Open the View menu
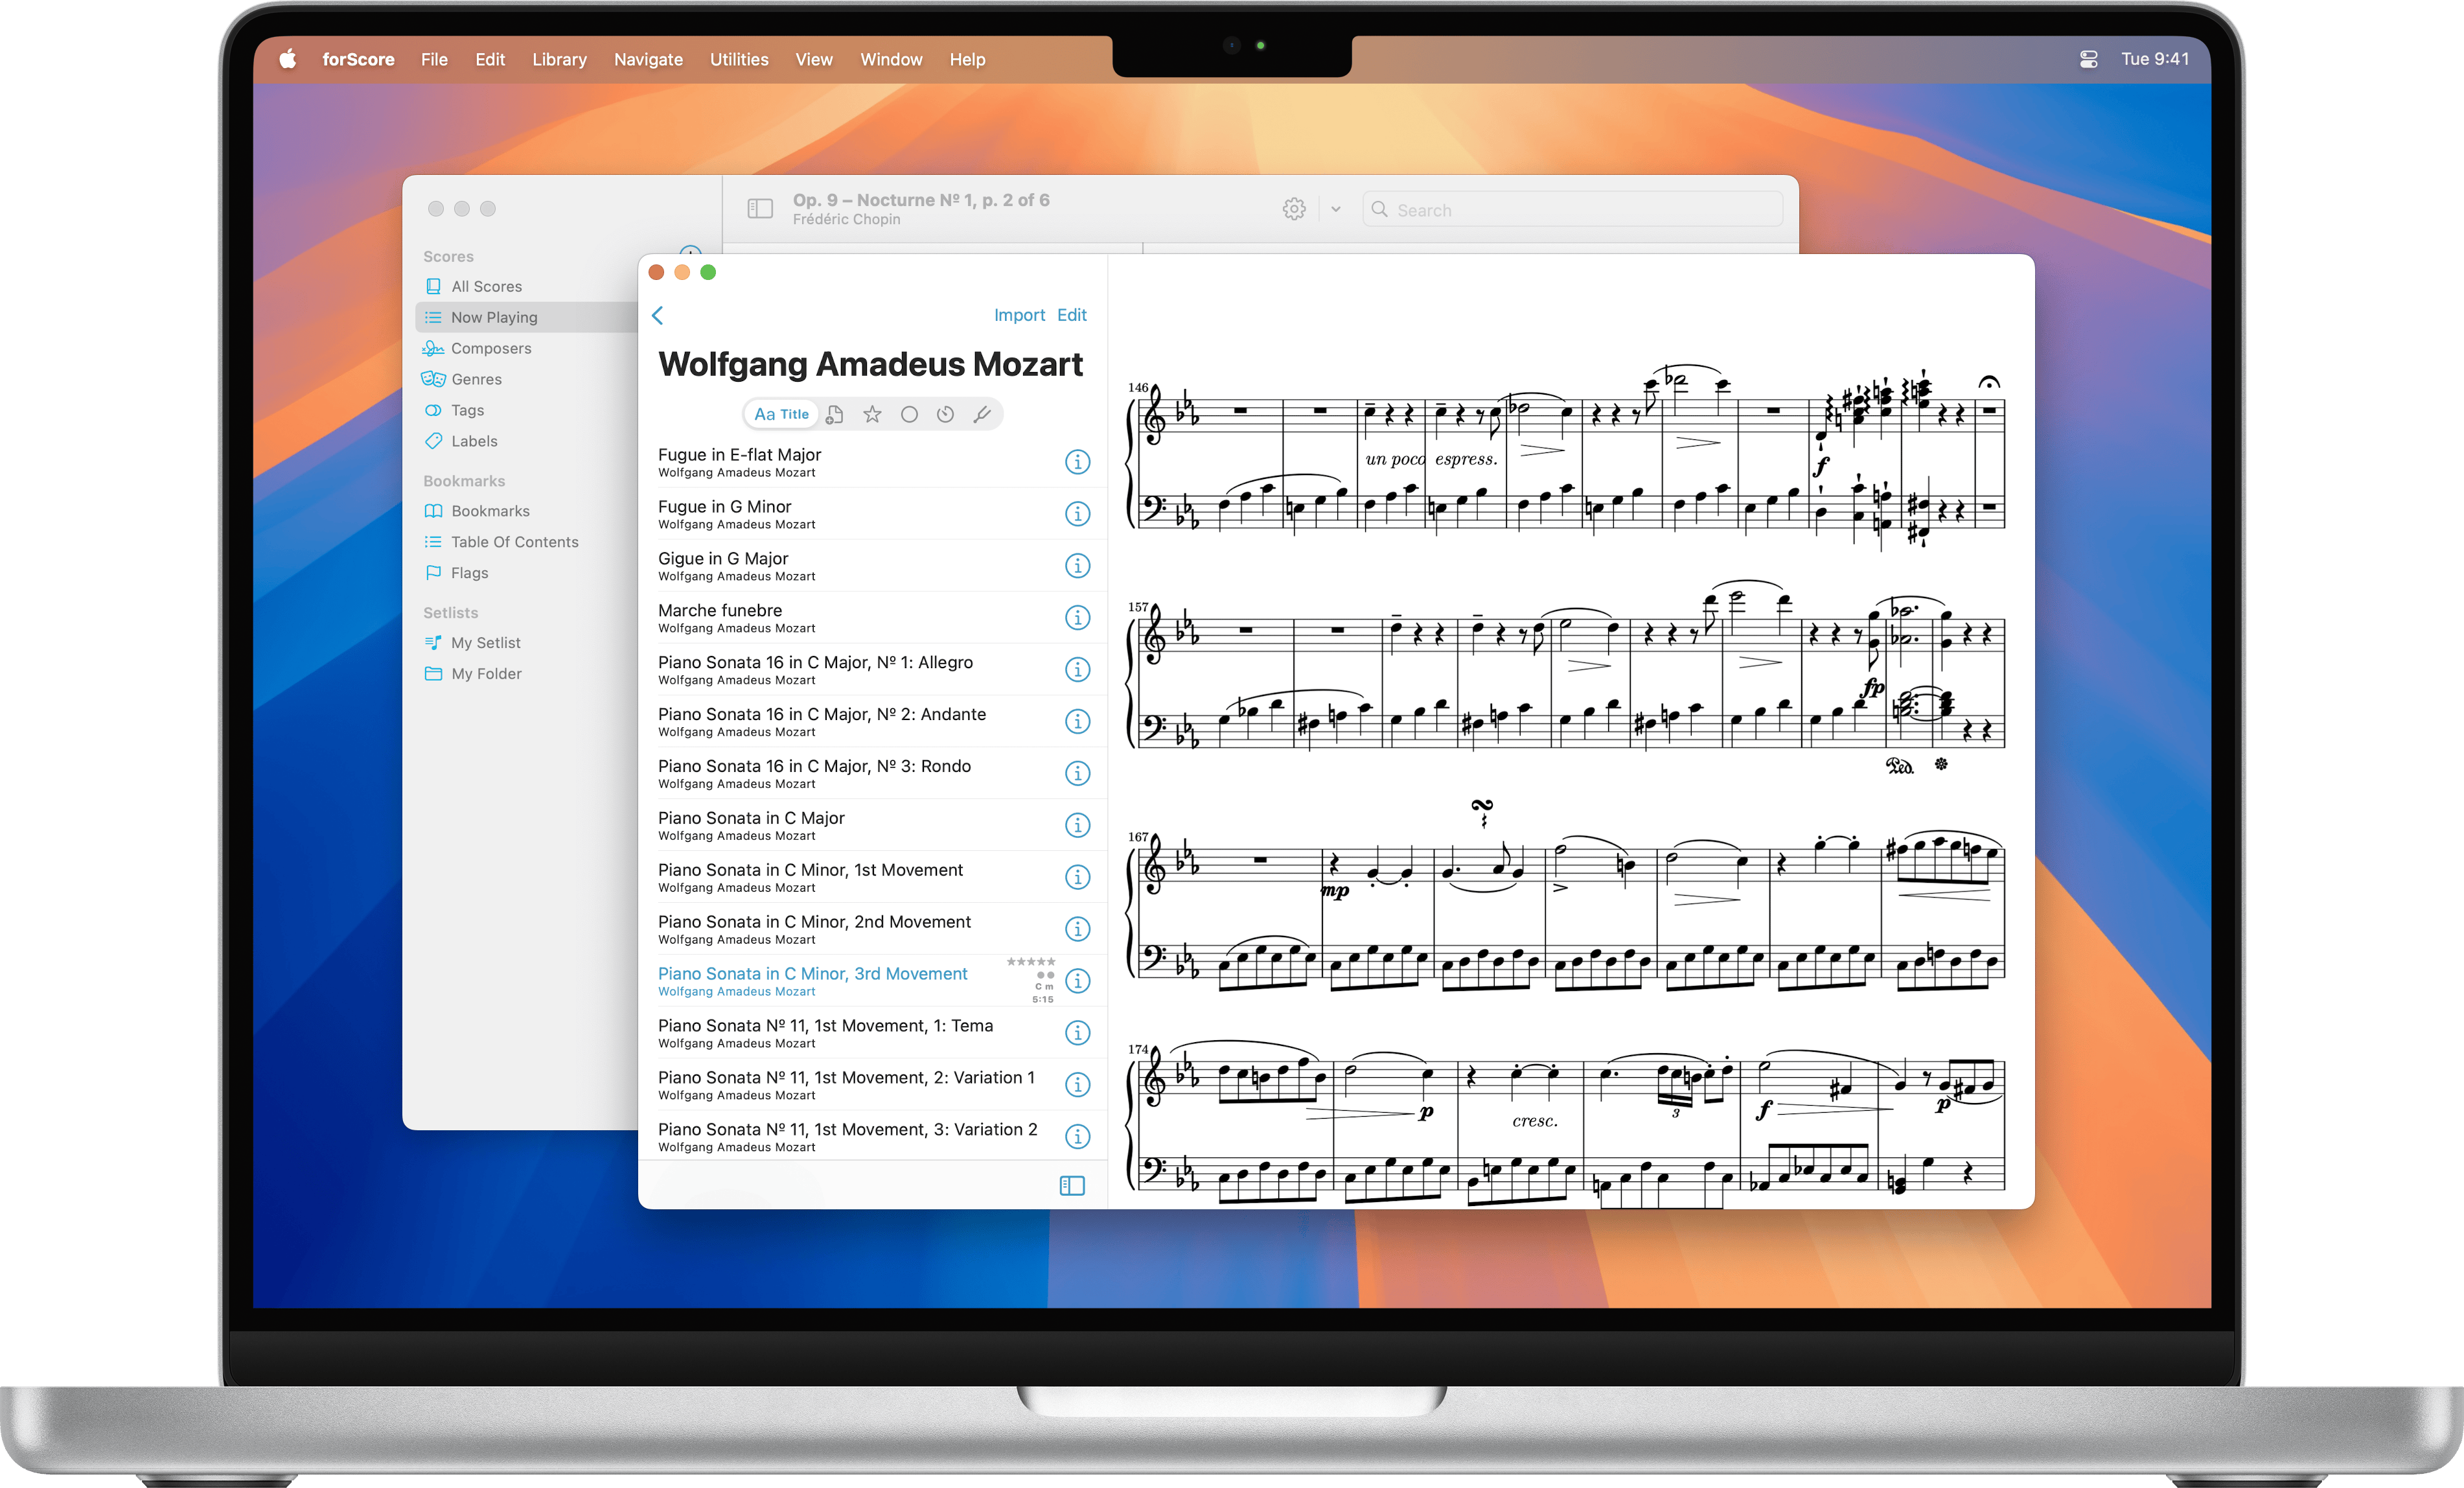 814,59
